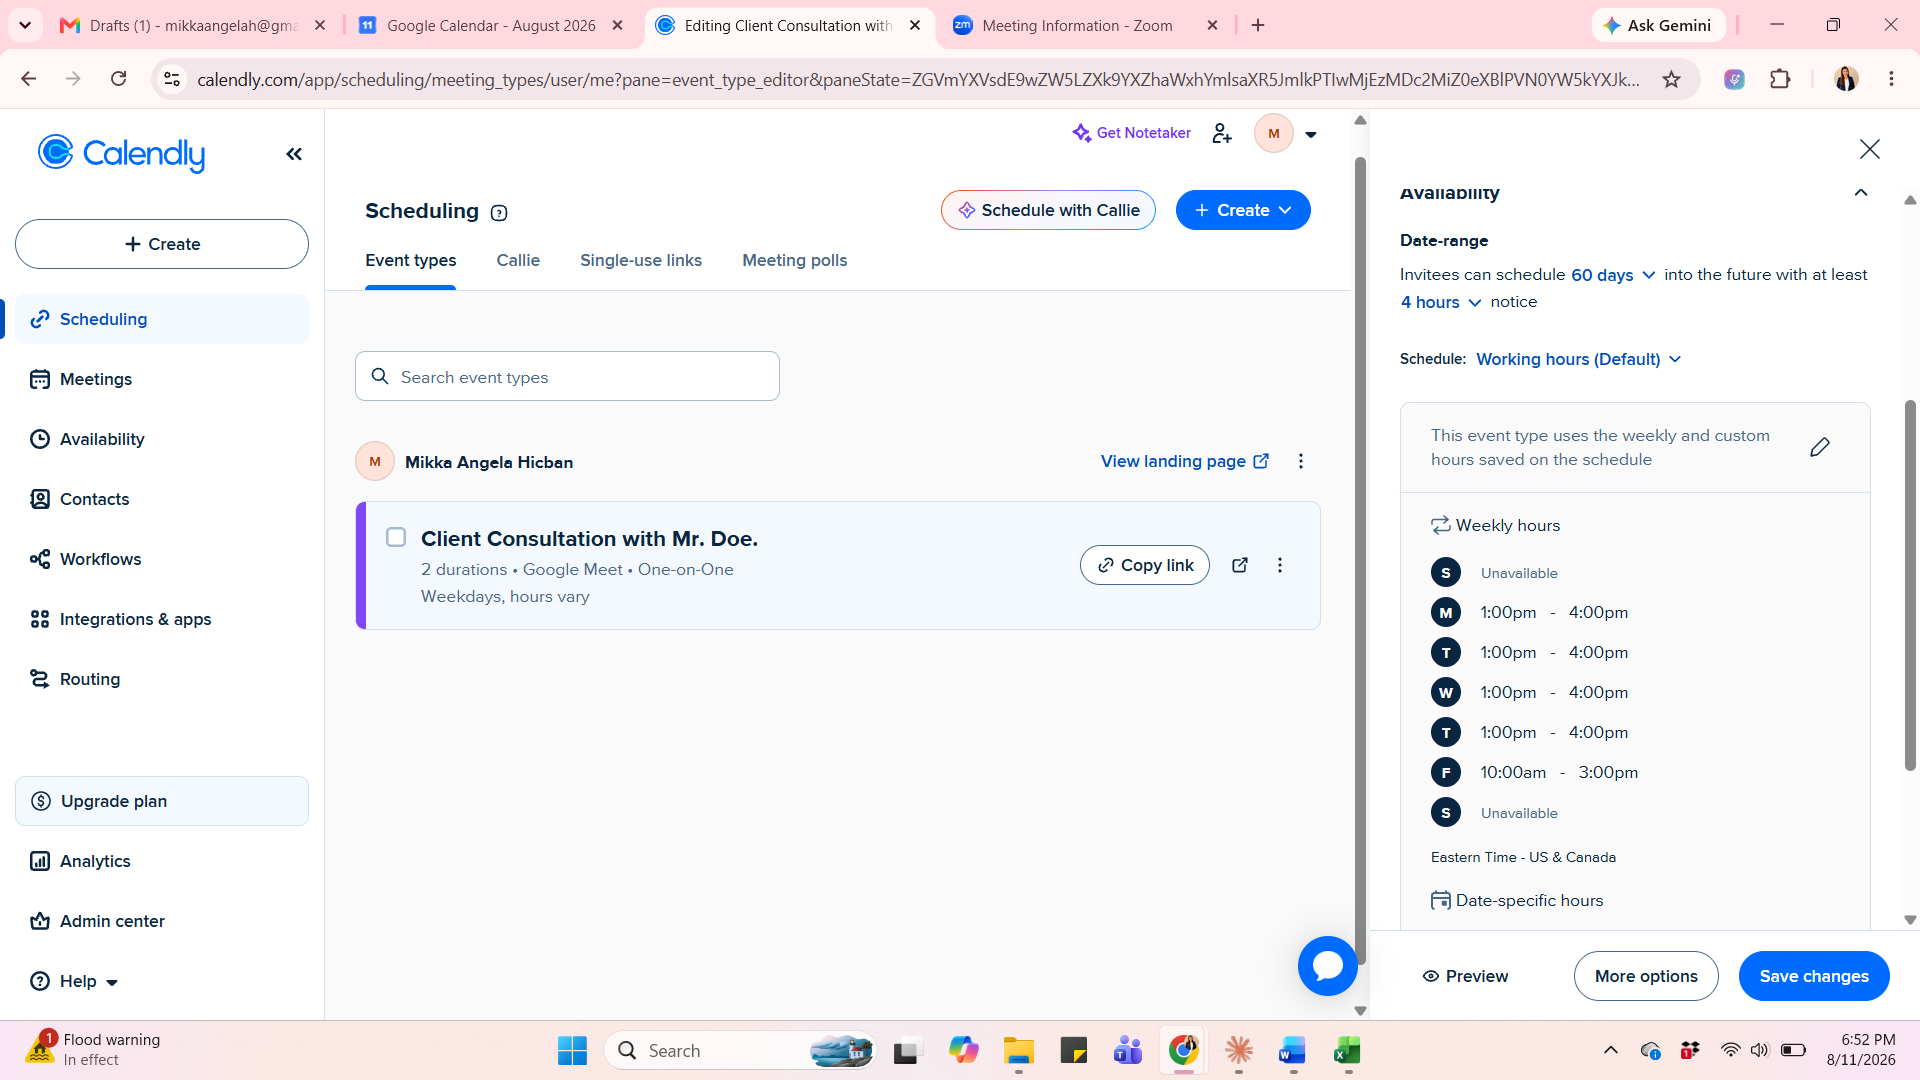
Task: Open event in new window icon beside Copy link
Action: click(x=1240, y=565)
